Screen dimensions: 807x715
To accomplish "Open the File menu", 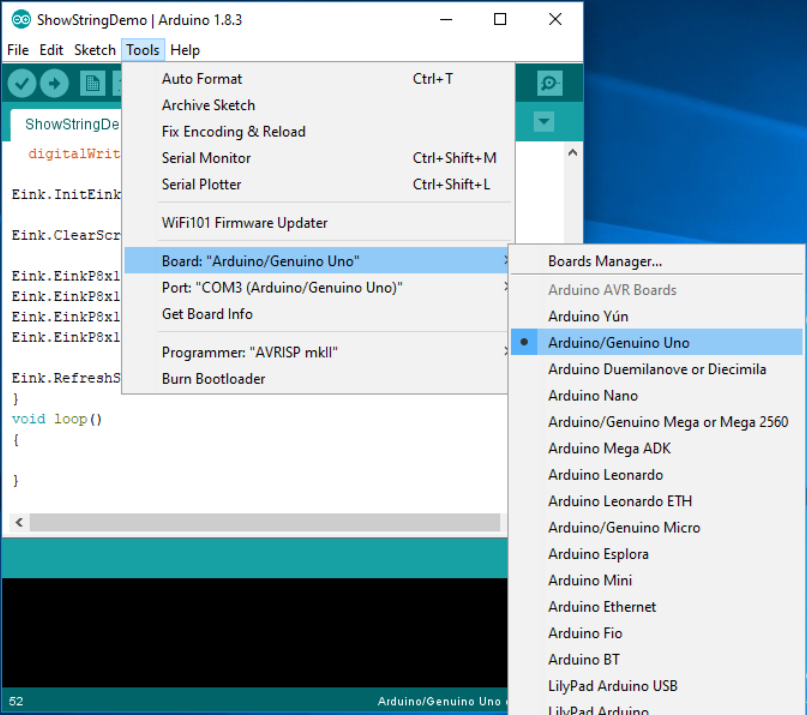I will point(18,50).
